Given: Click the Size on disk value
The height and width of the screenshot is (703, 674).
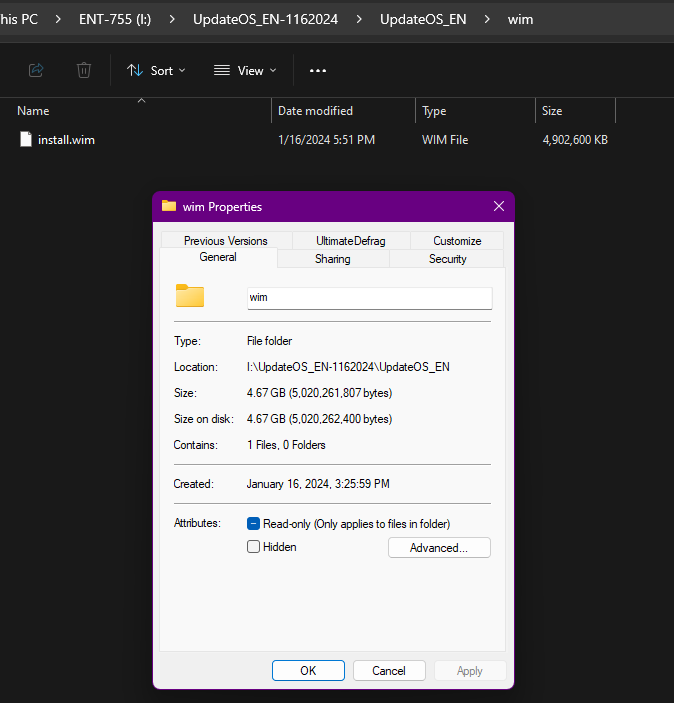Looking at the screenshot, I should tap(319, 419).
